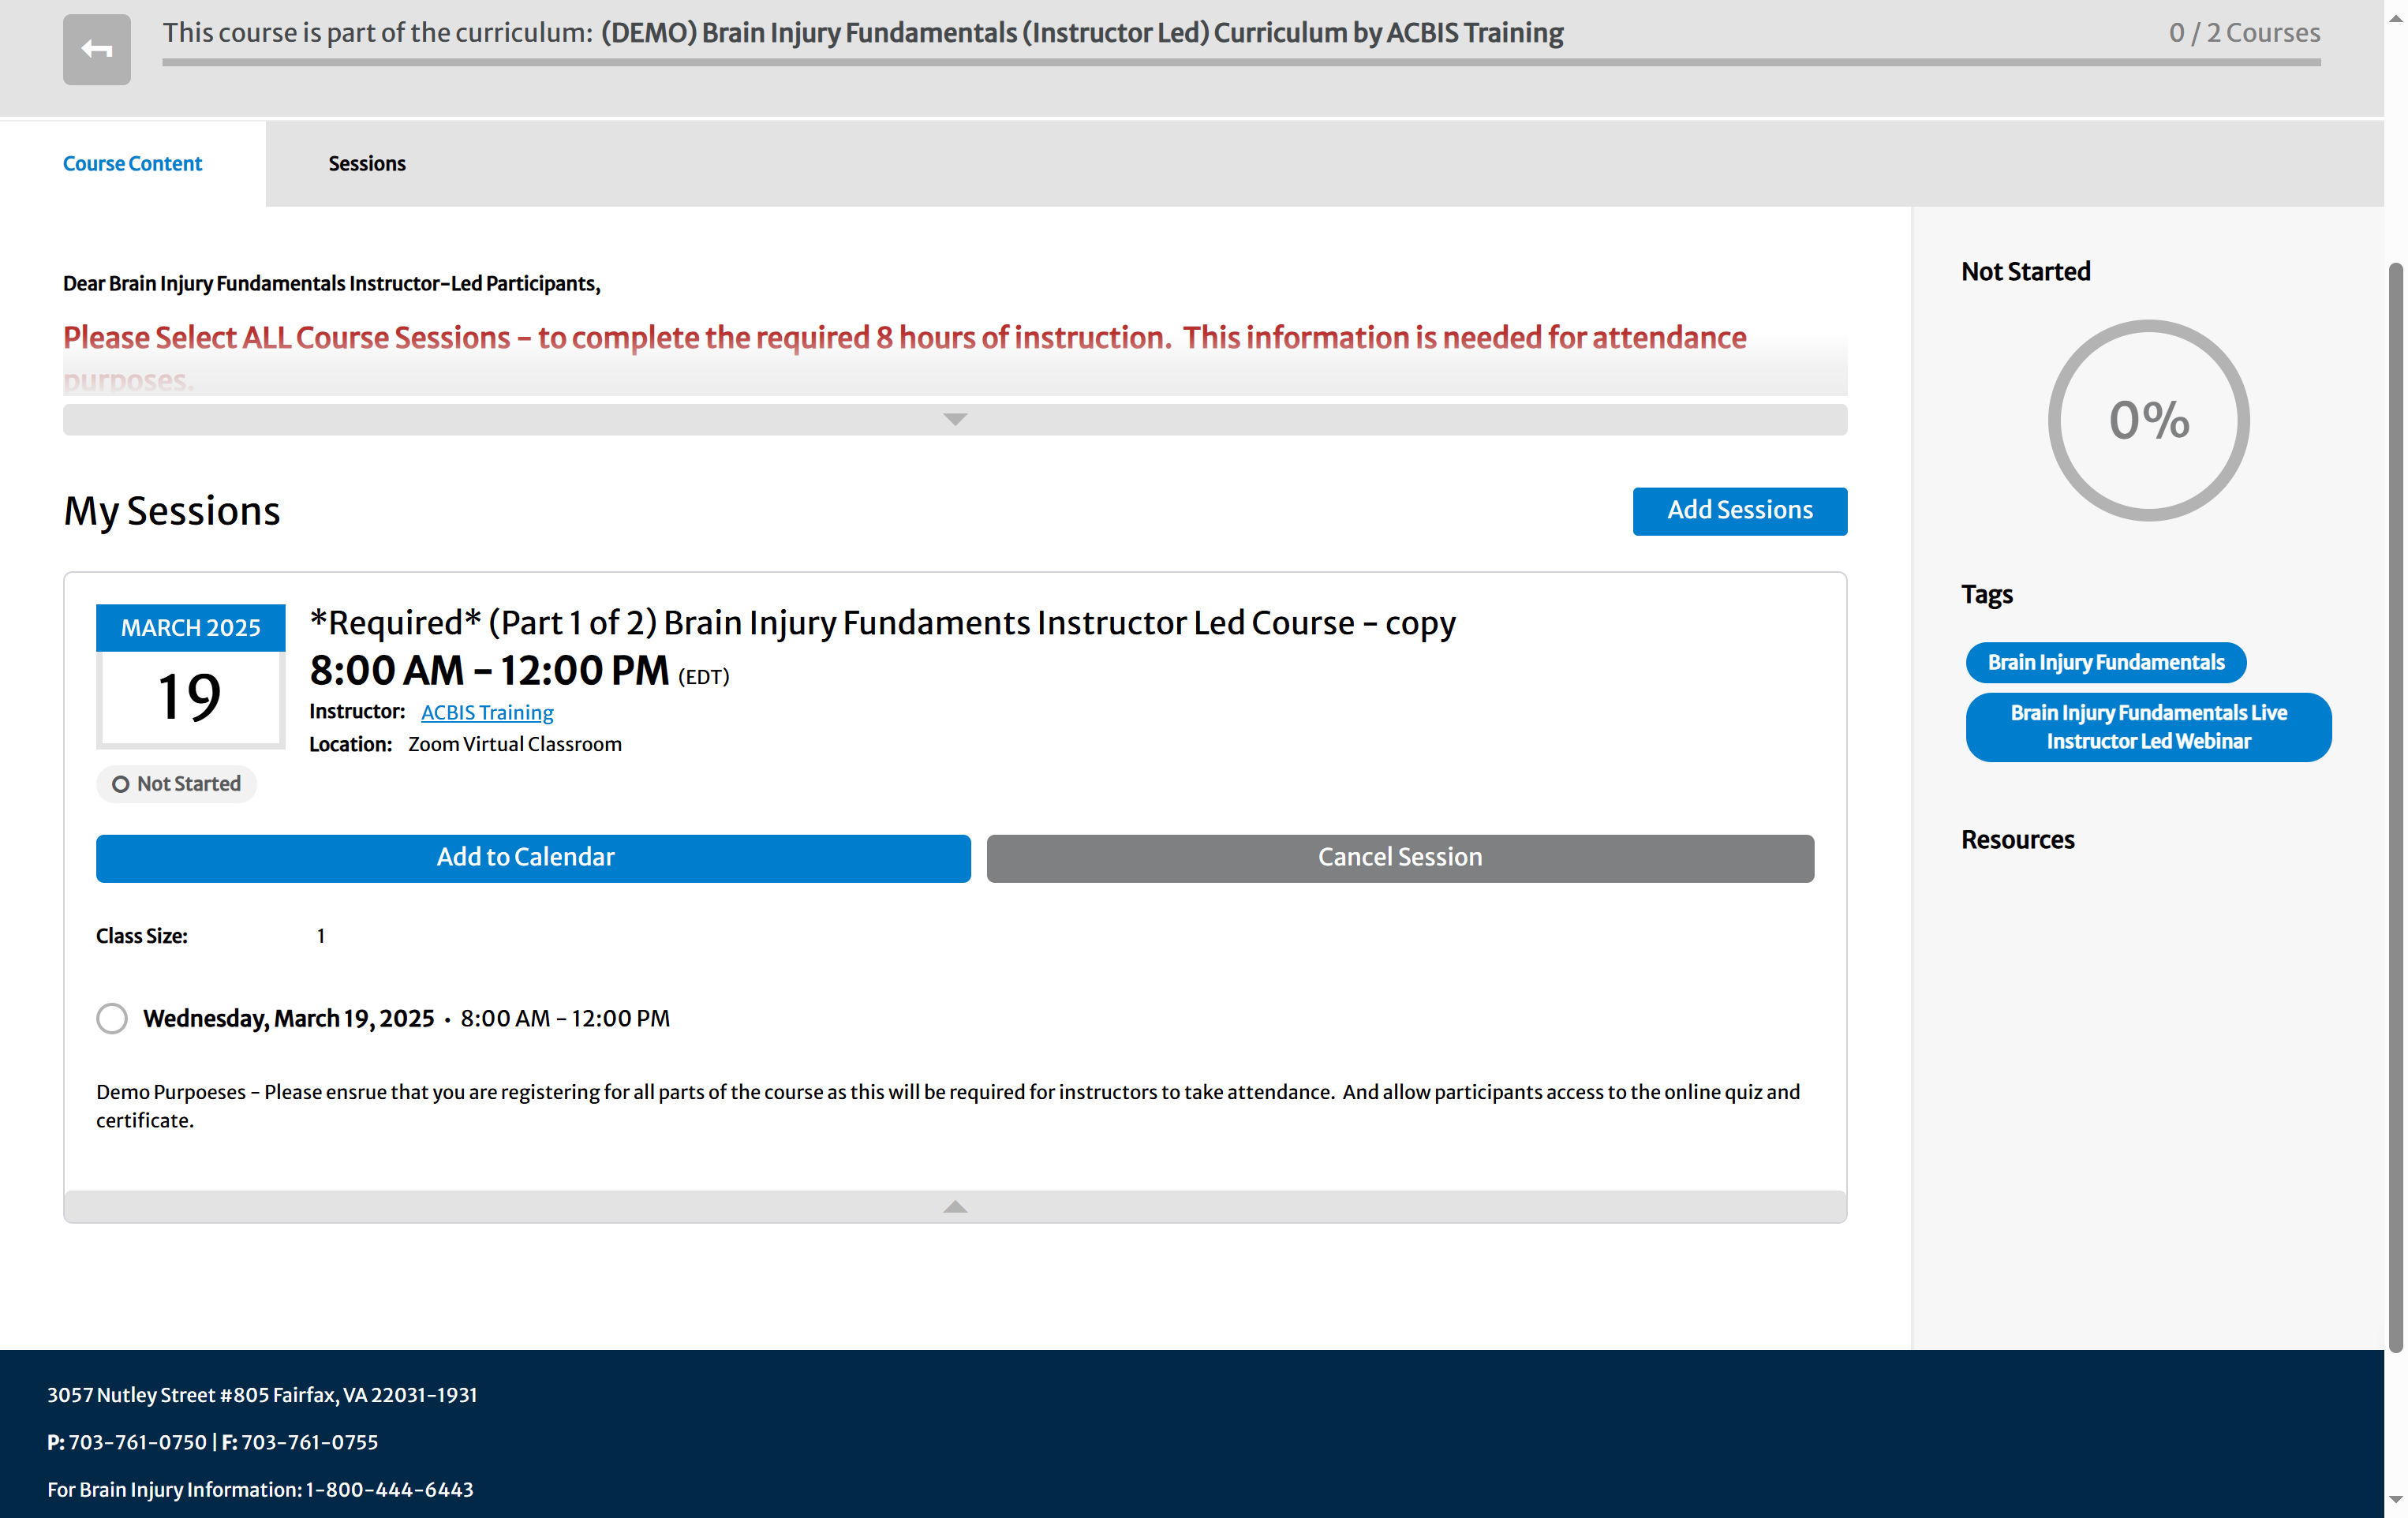
Task: Click the page vertical scrollbar
Action: click(2395, 808)
